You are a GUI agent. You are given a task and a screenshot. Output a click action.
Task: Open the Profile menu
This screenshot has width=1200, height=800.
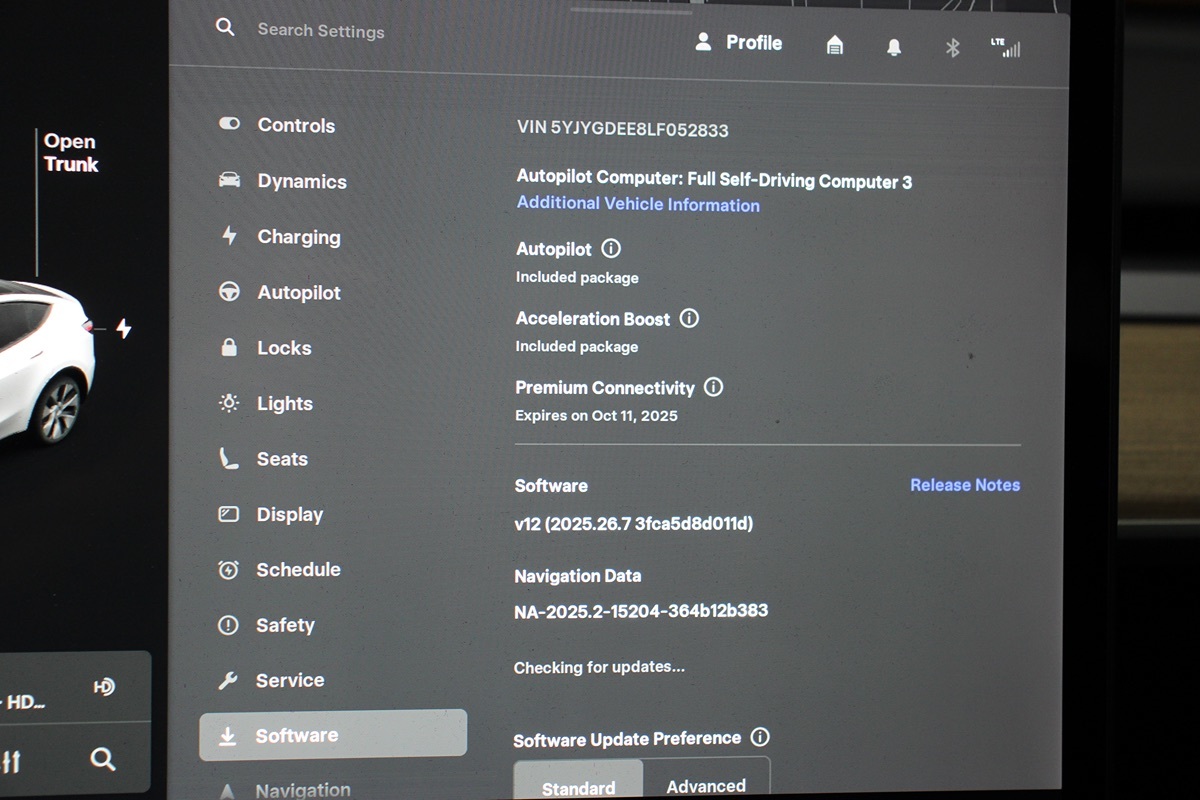pos(739,42)
